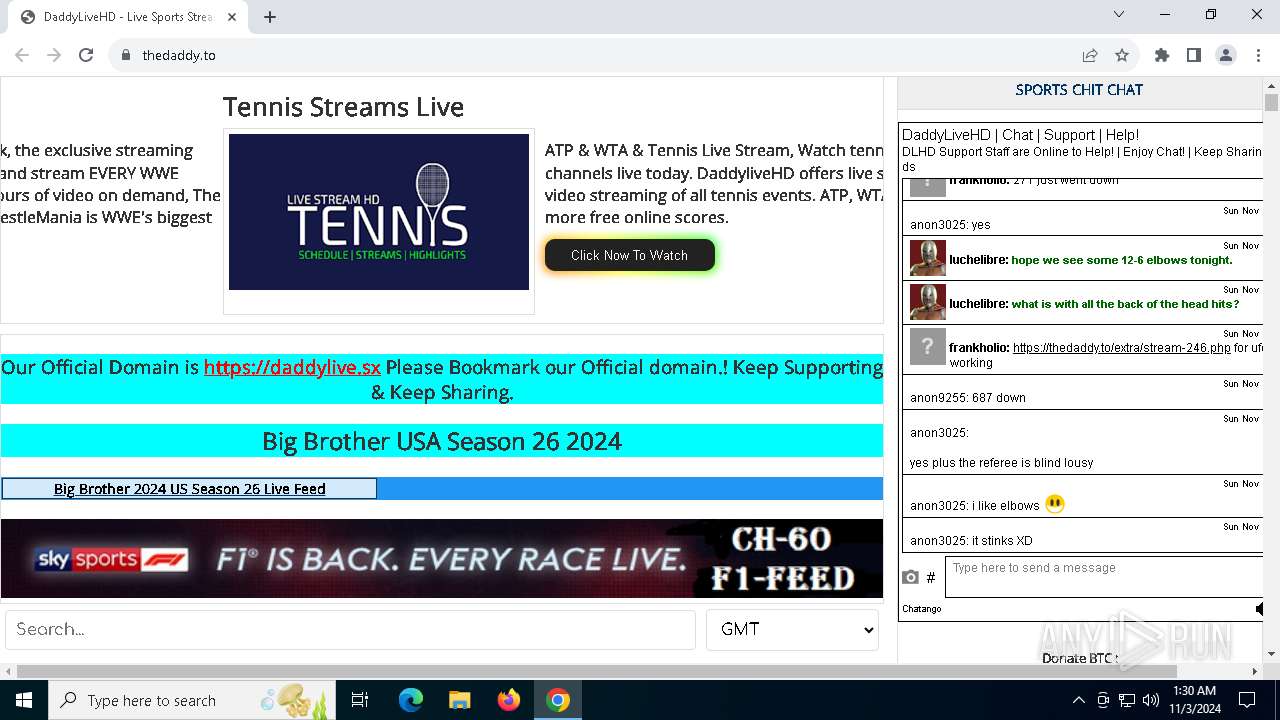Click luchelibre avatar beside back of head message

point(927,302)
